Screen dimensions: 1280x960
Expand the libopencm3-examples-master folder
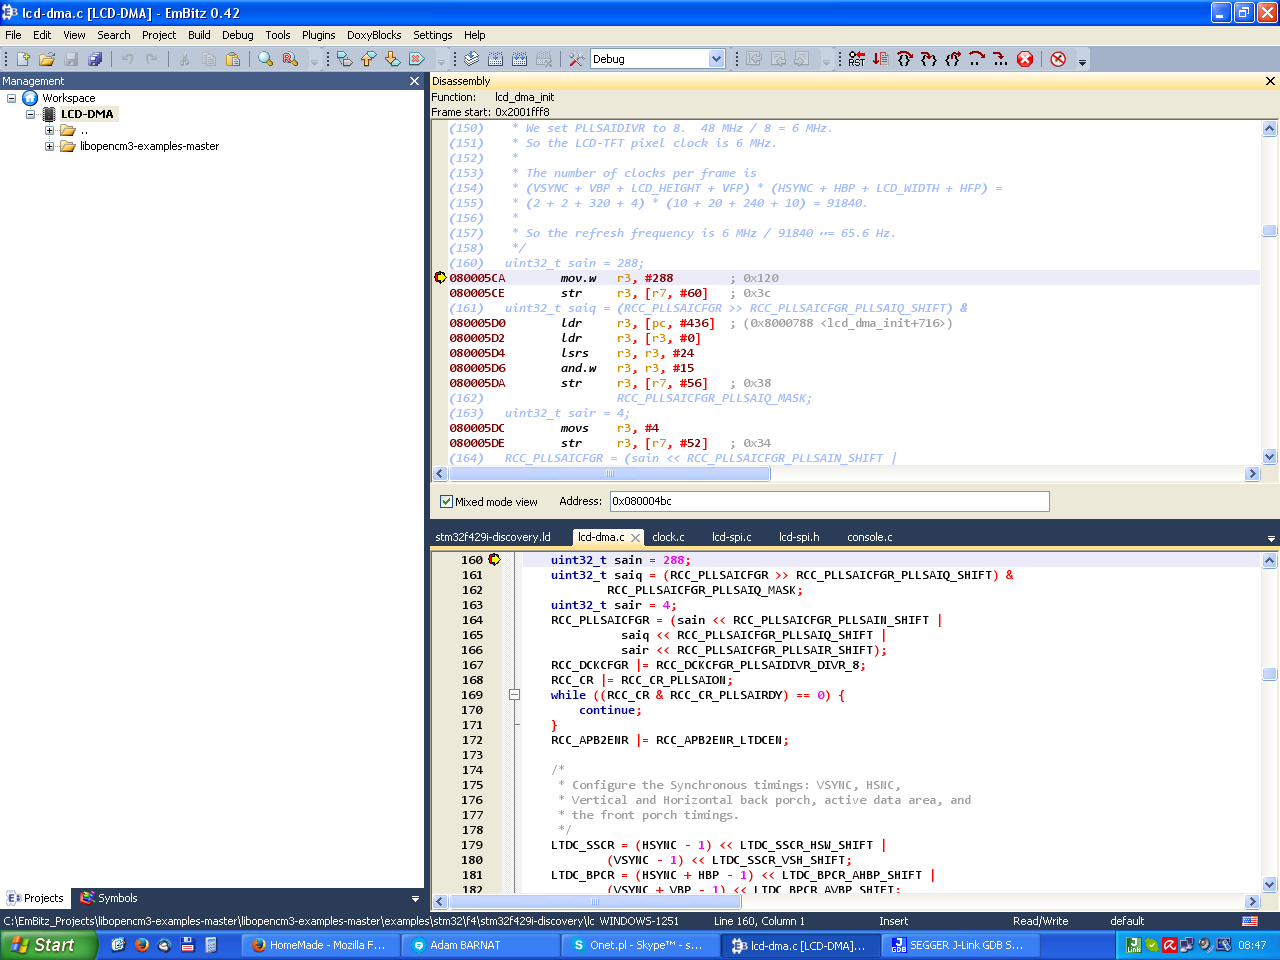point(49,146)
